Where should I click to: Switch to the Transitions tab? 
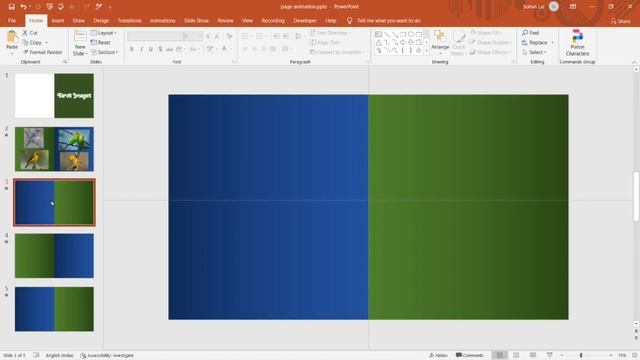[x=129, y=20]
